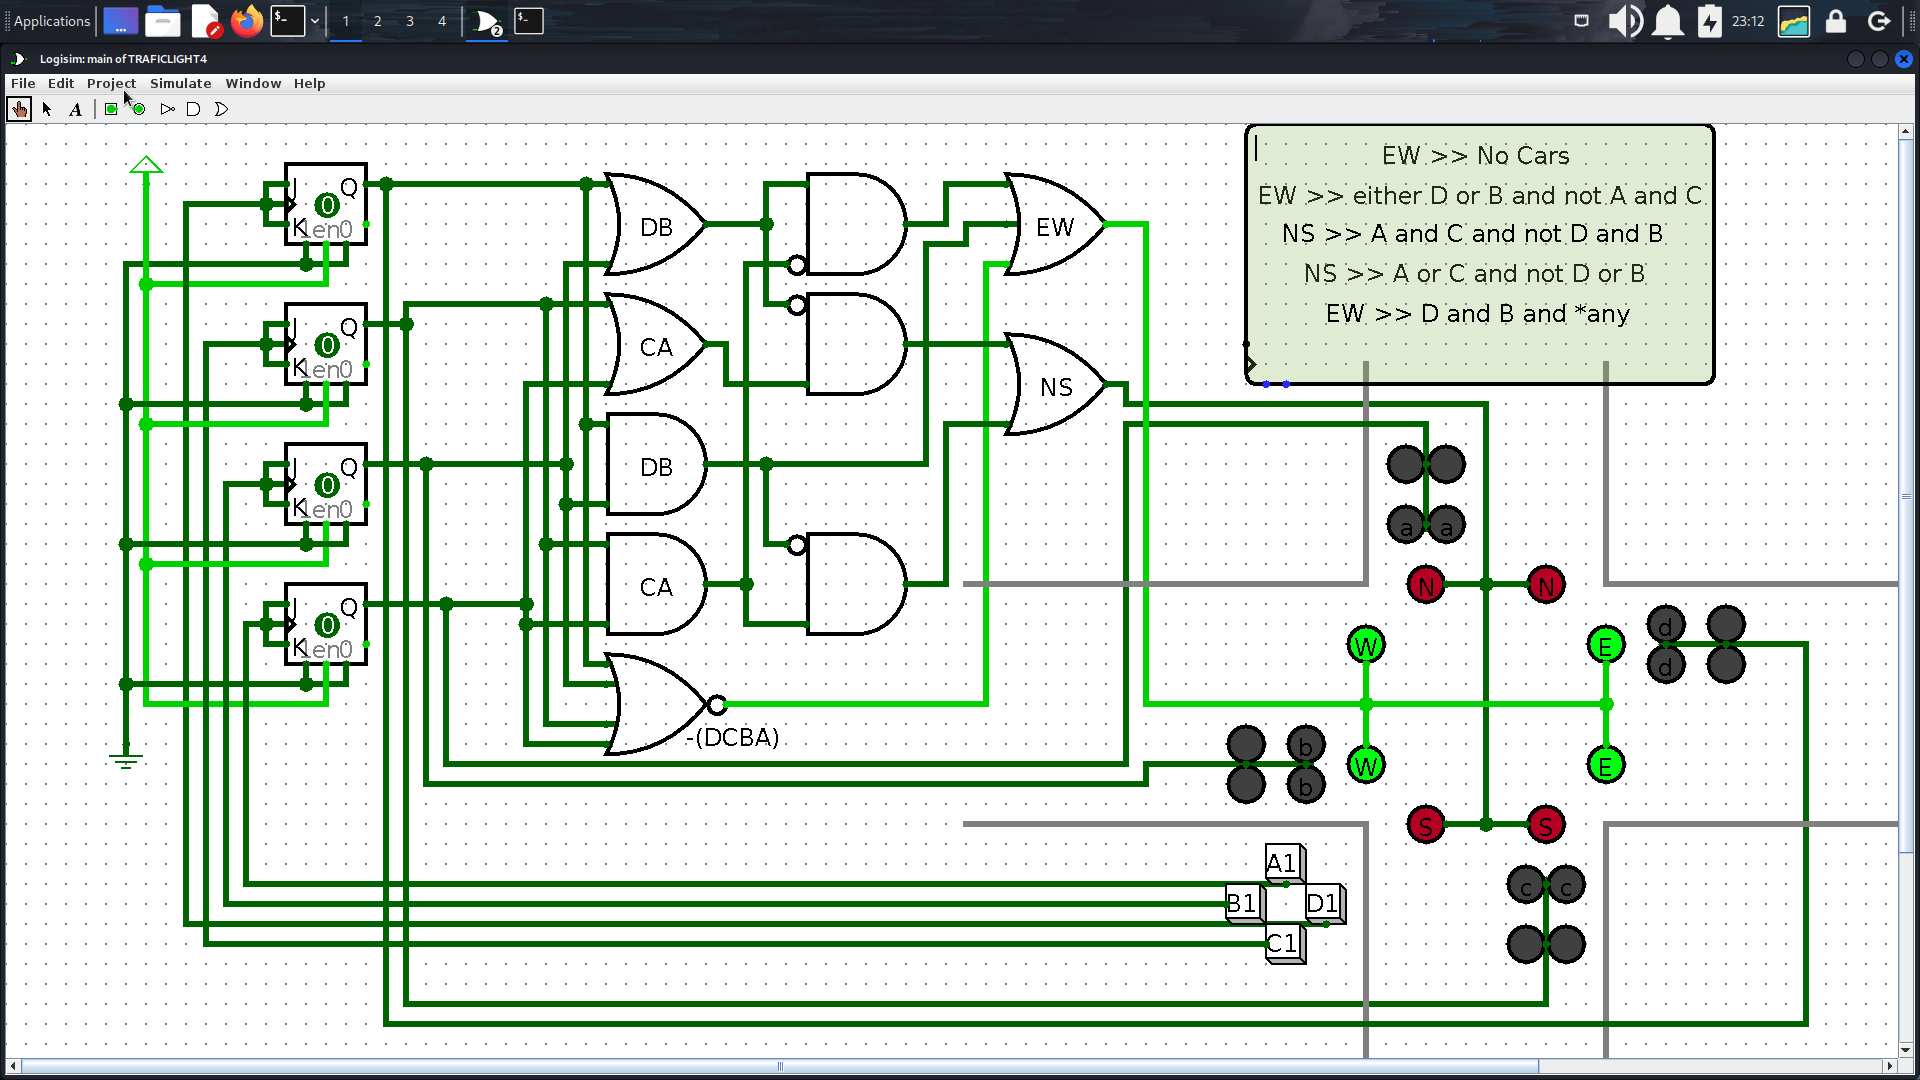Viewport: 1920px width, 1080px height.
Task: Toggle the second J-K flip-flop state
Action: (327, 345)
